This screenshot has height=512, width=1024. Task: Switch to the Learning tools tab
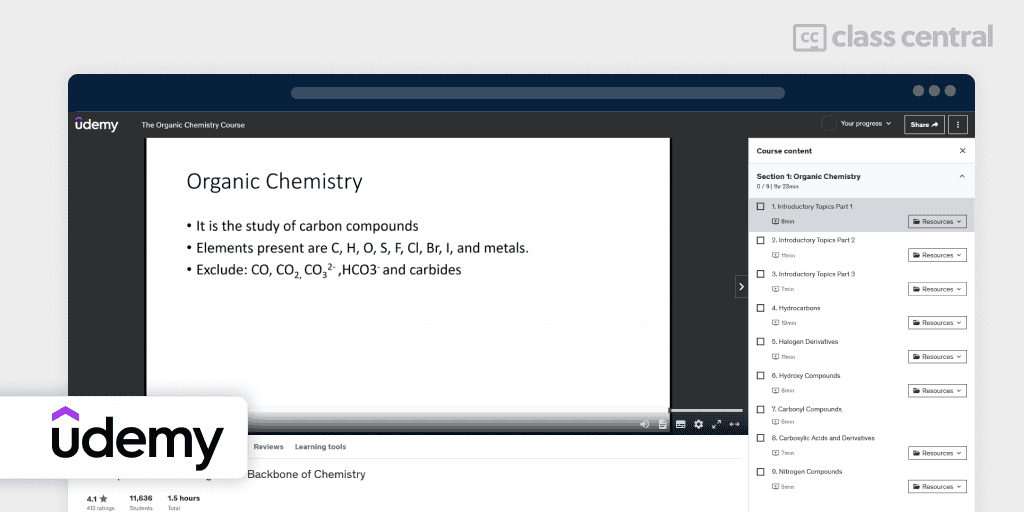[320, 447]
